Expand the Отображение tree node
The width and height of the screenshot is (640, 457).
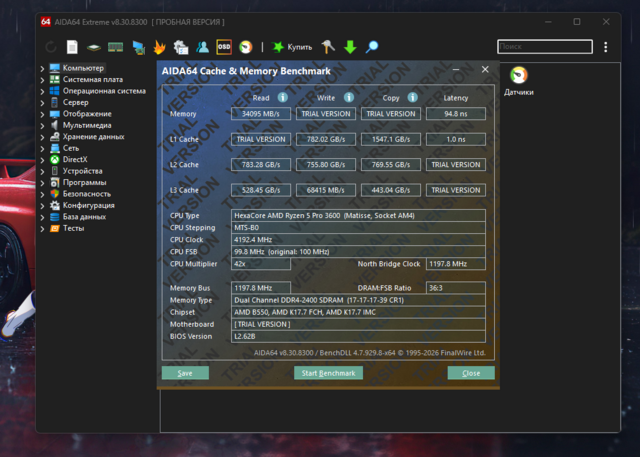coord(42,114)
